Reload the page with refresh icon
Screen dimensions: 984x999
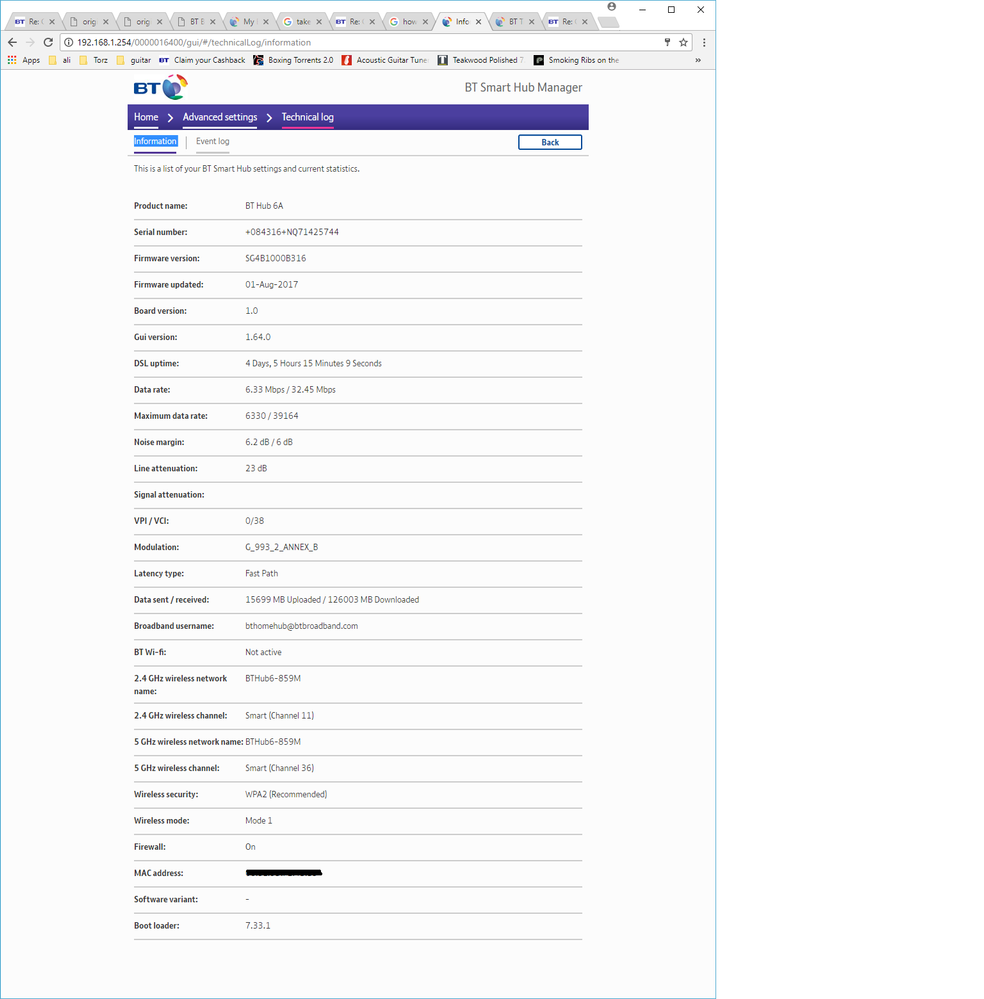click(48, 42)
